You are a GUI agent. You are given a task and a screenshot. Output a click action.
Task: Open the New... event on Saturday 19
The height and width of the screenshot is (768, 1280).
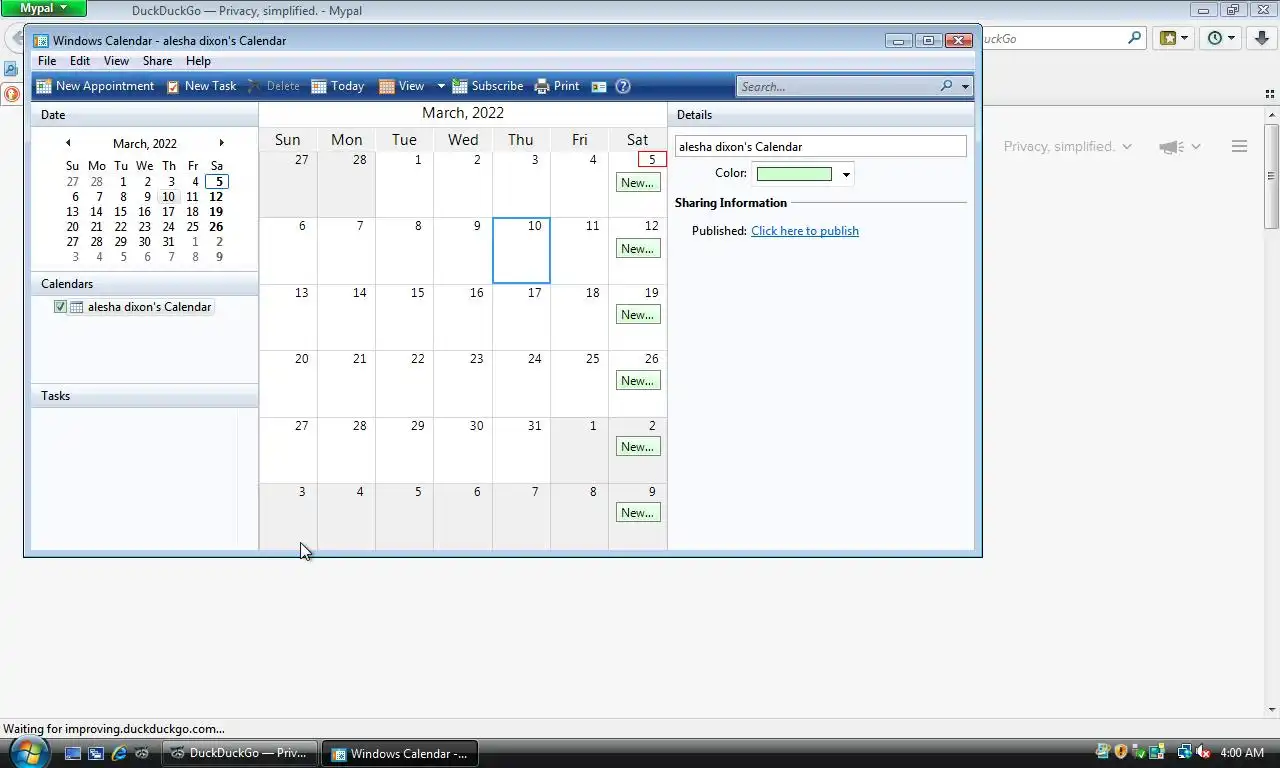click(637, 315)
